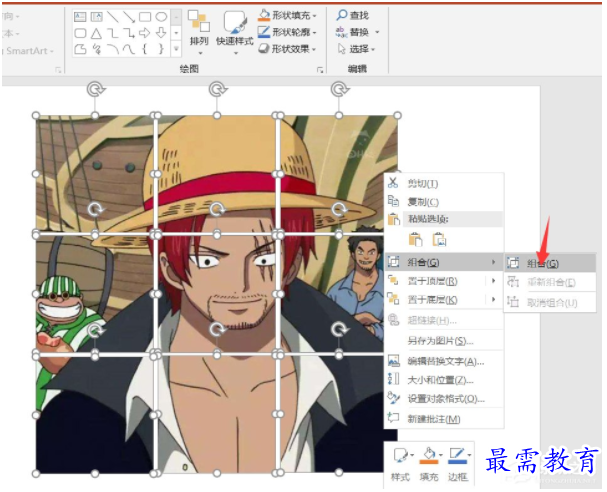Click the paste-as-picture option icon
This screenshot has width=607, height=492.
(x=439, y=240)
